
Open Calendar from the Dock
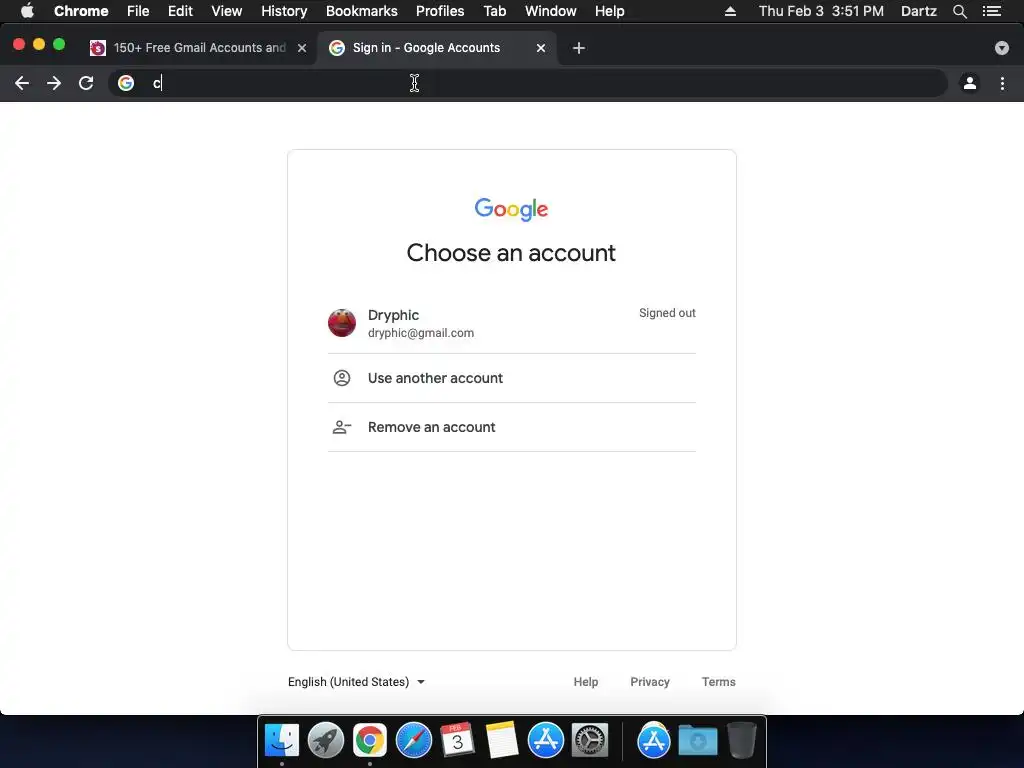point(457,741)
